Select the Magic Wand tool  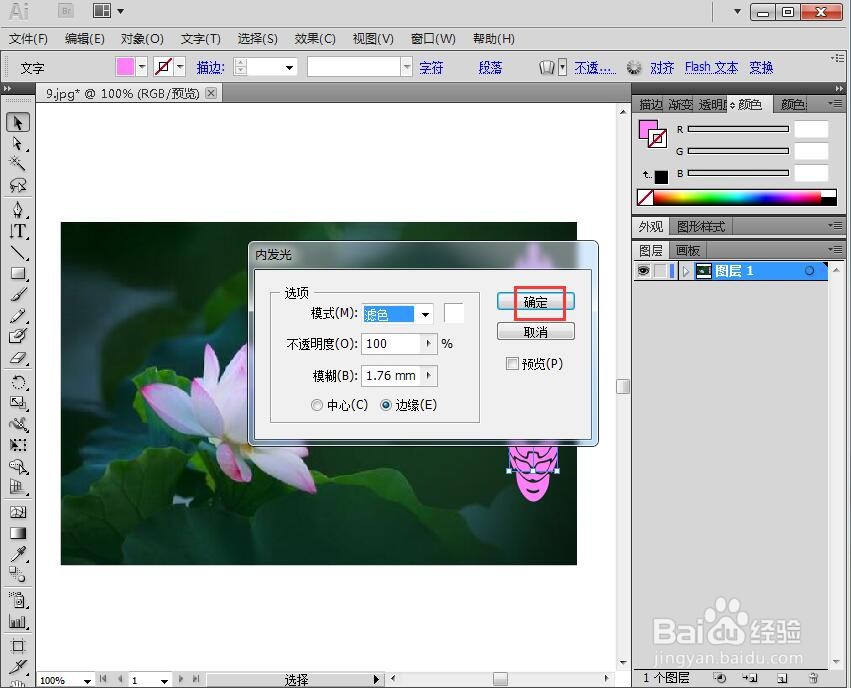(x=18, y=163)
